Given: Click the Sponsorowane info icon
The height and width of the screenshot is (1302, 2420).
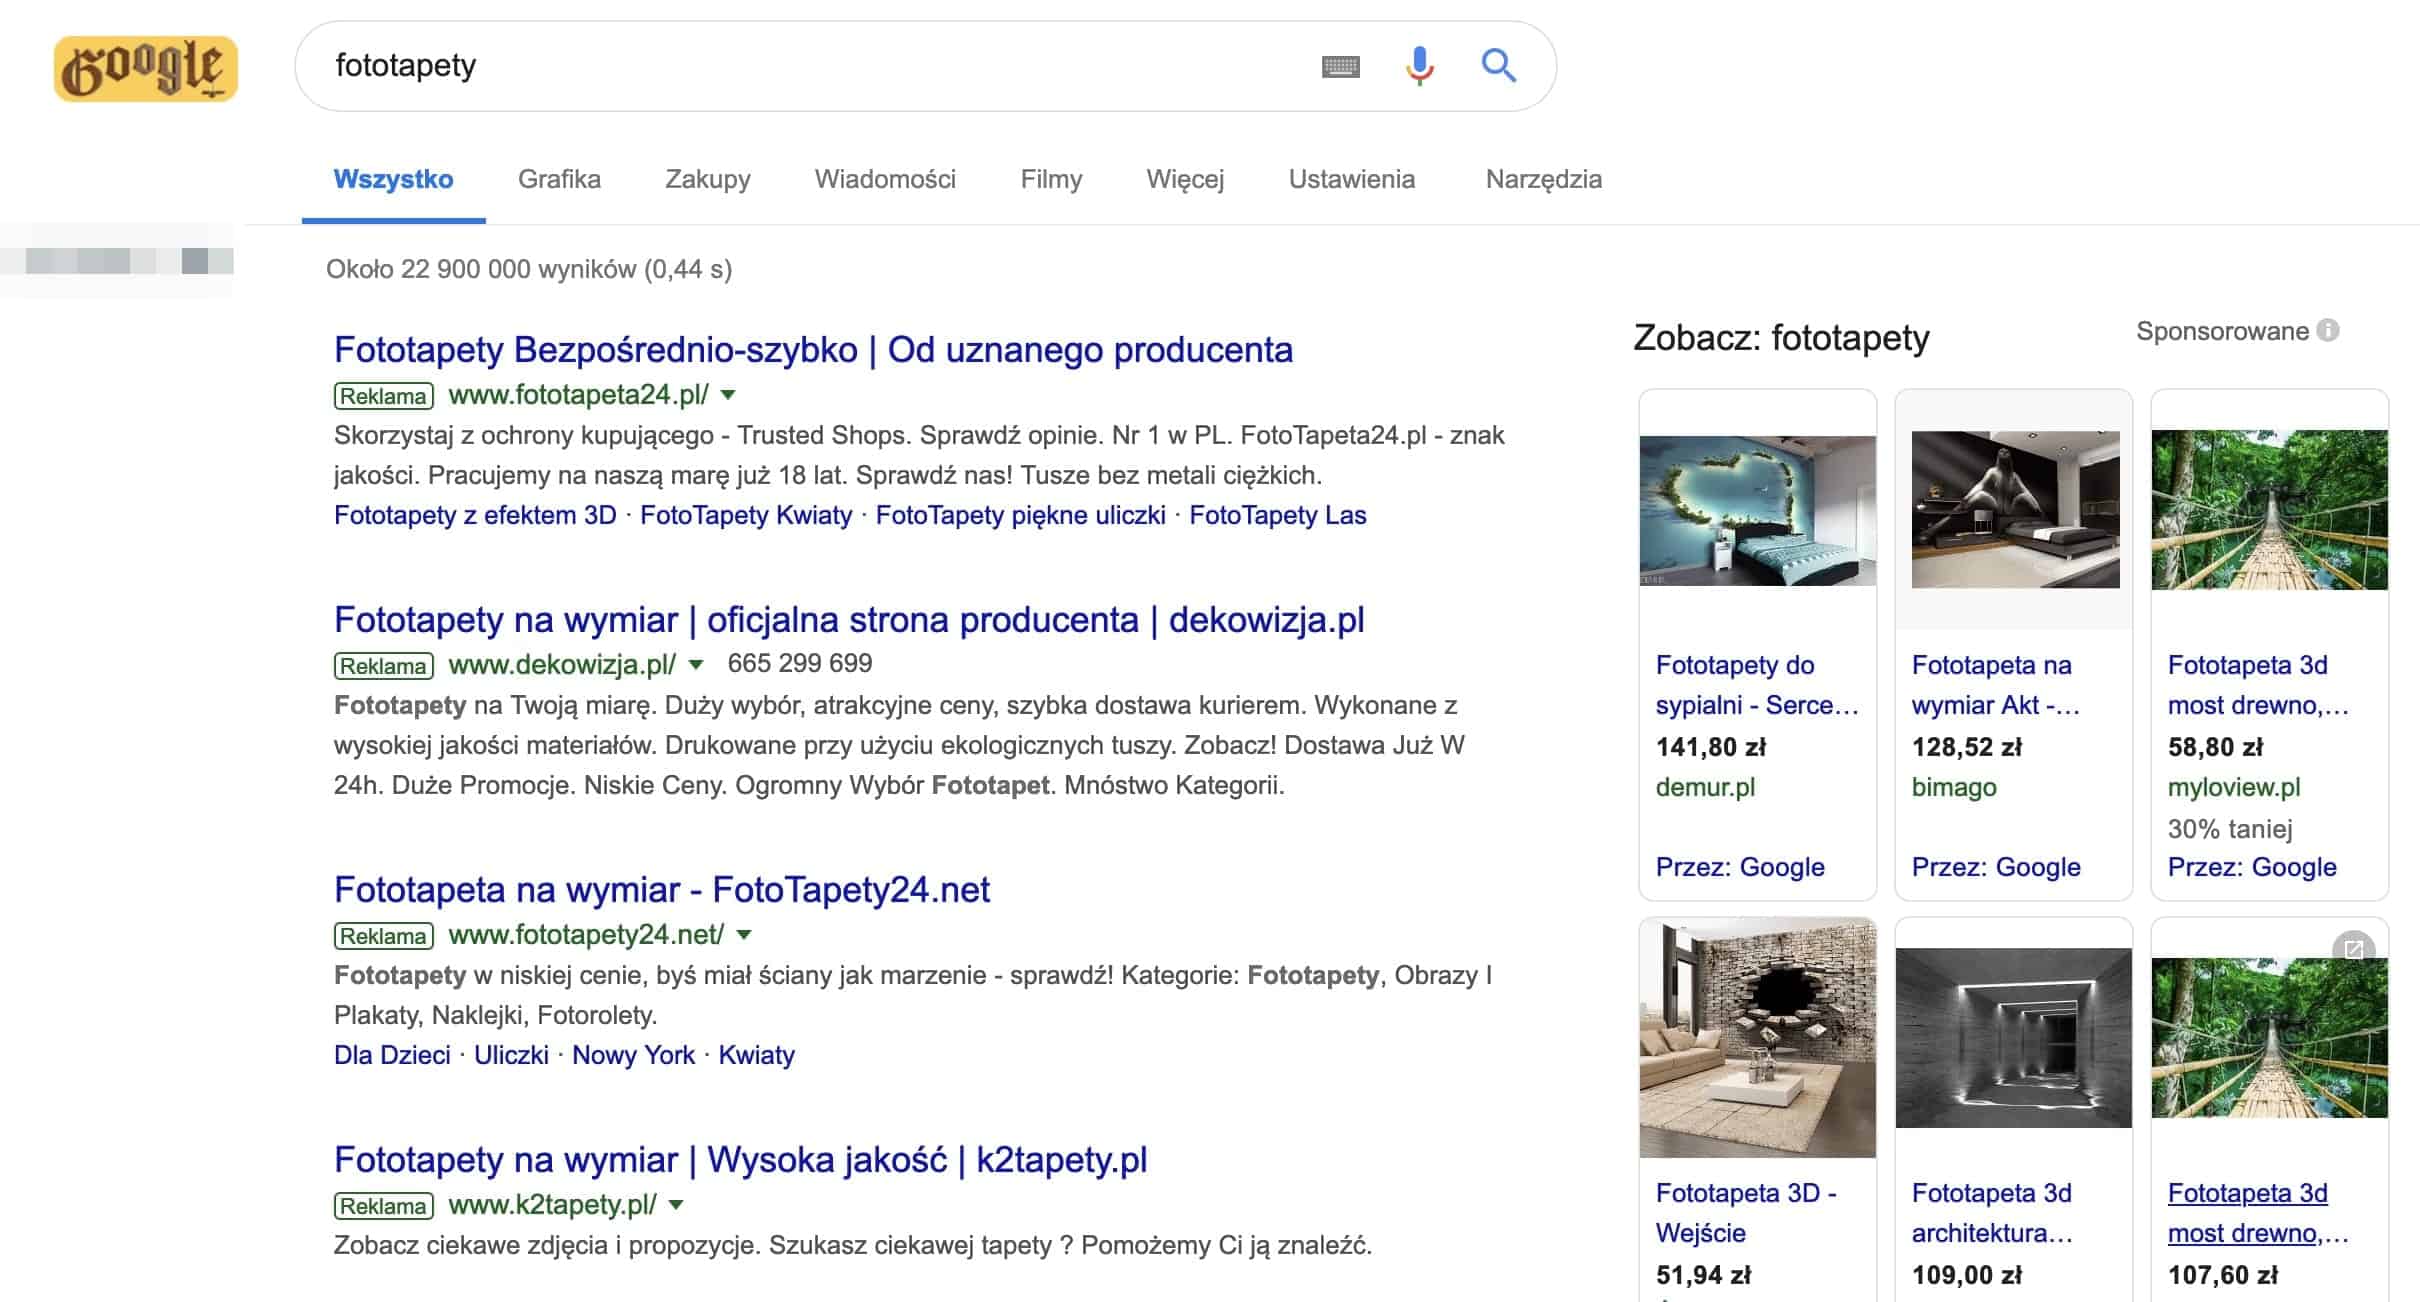Looking at the screenshot, I should [2328, 331].
